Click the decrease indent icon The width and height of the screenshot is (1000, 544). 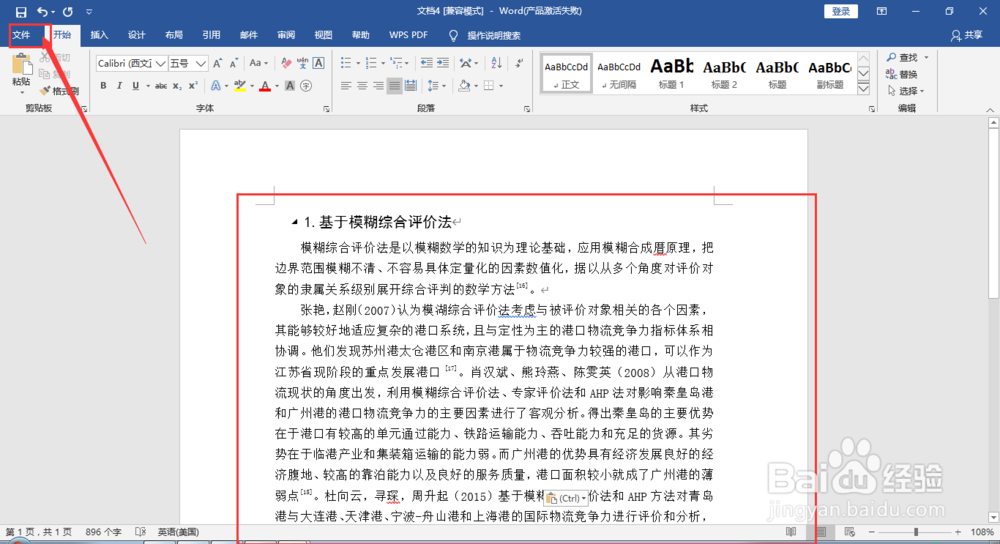click(426, 63)
